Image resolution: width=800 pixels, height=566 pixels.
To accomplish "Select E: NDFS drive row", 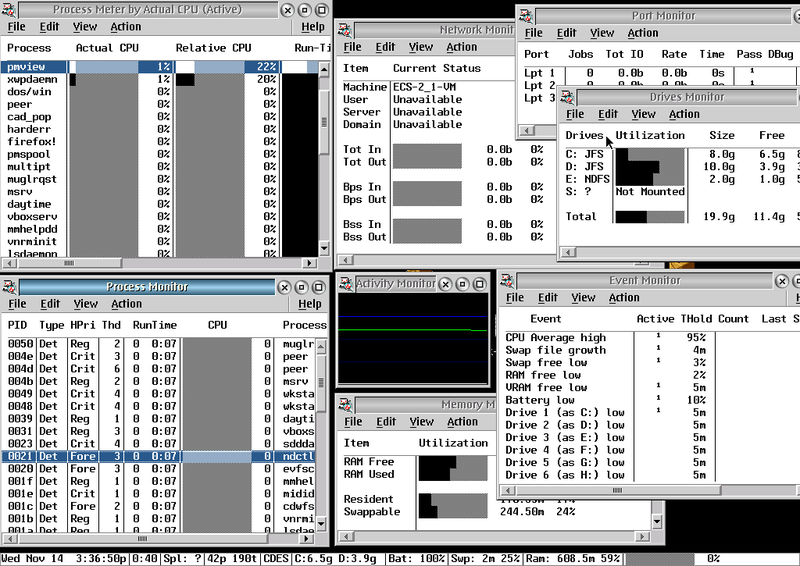I will [679, 179].
